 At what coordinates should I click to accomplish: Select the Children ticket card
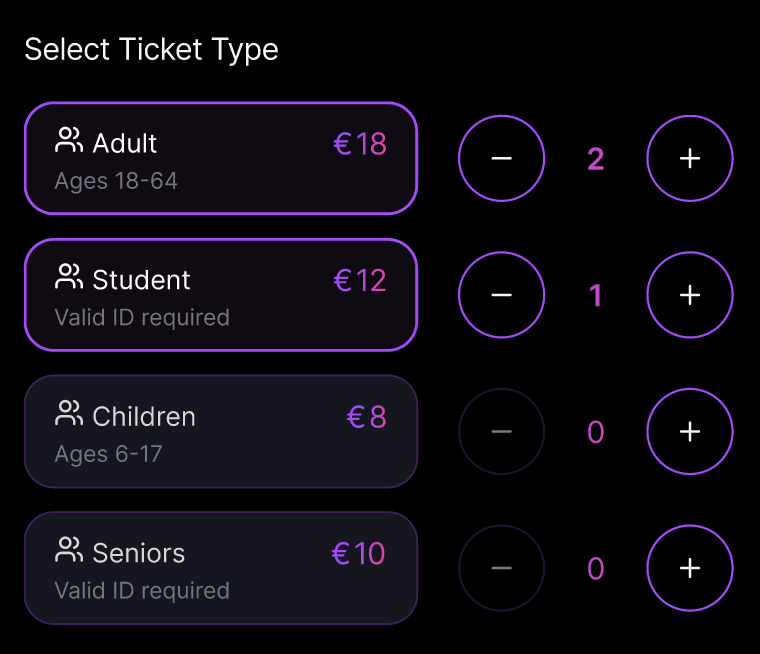pos(220,432)
